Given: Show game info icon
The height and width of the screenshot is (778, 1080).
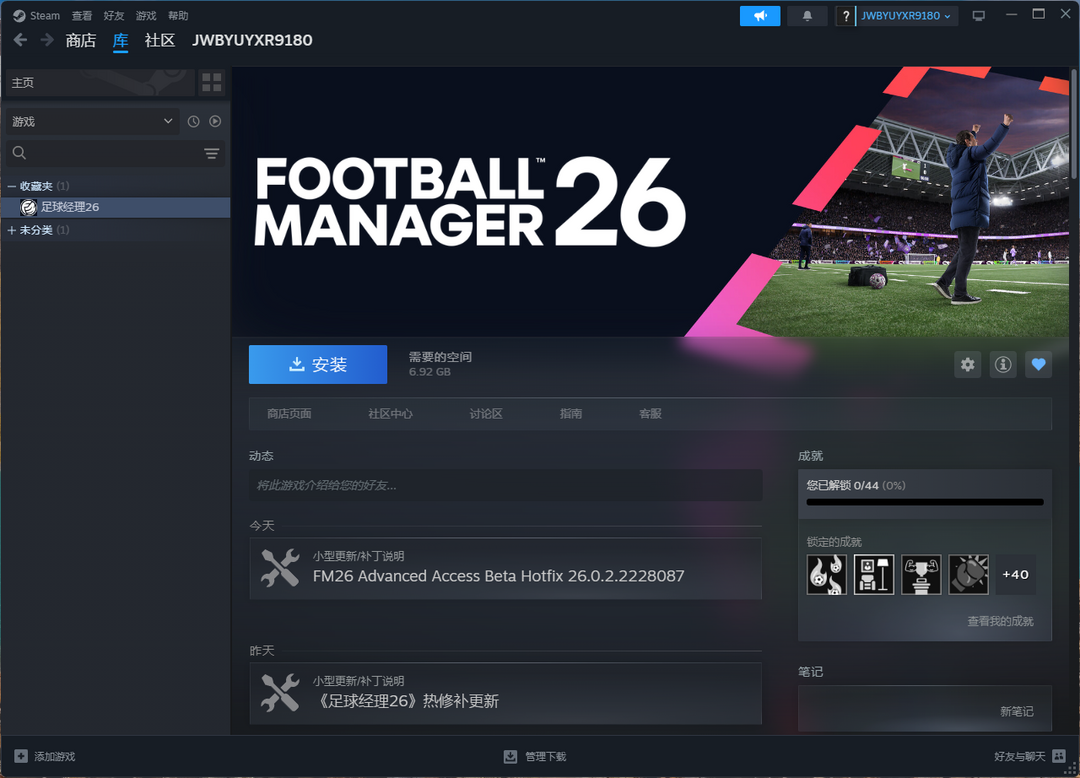Looking at the screenshot, I should coord(1003,365).
